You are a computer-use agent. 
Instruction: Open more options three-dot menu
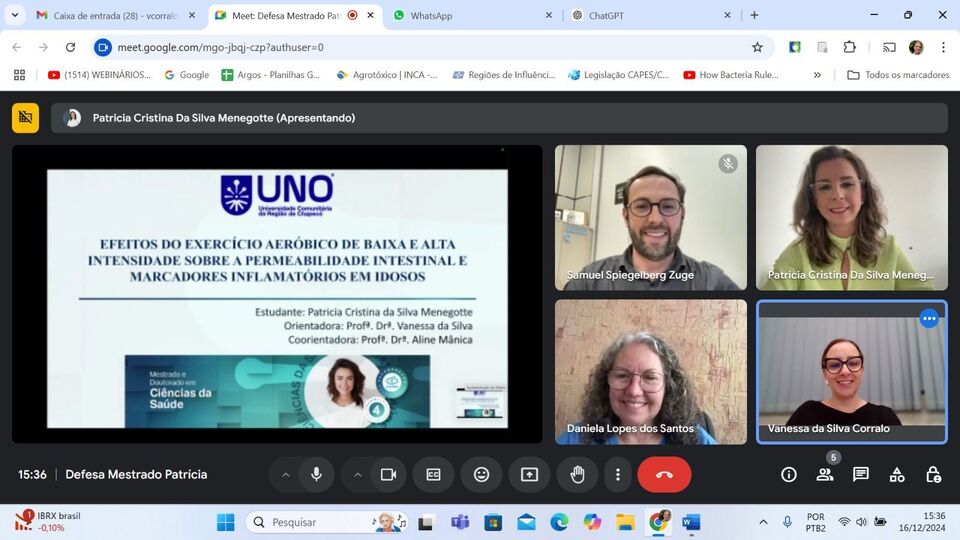click(618, 474)
